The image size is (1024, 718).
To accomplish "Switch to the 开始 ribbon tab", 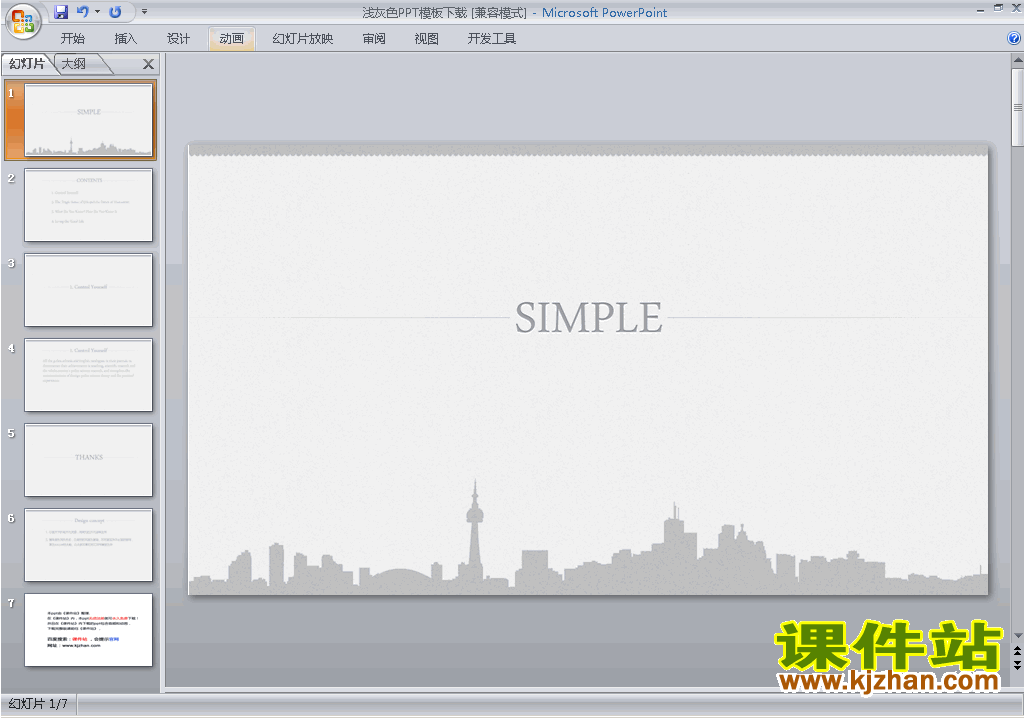I will point(72,39).
